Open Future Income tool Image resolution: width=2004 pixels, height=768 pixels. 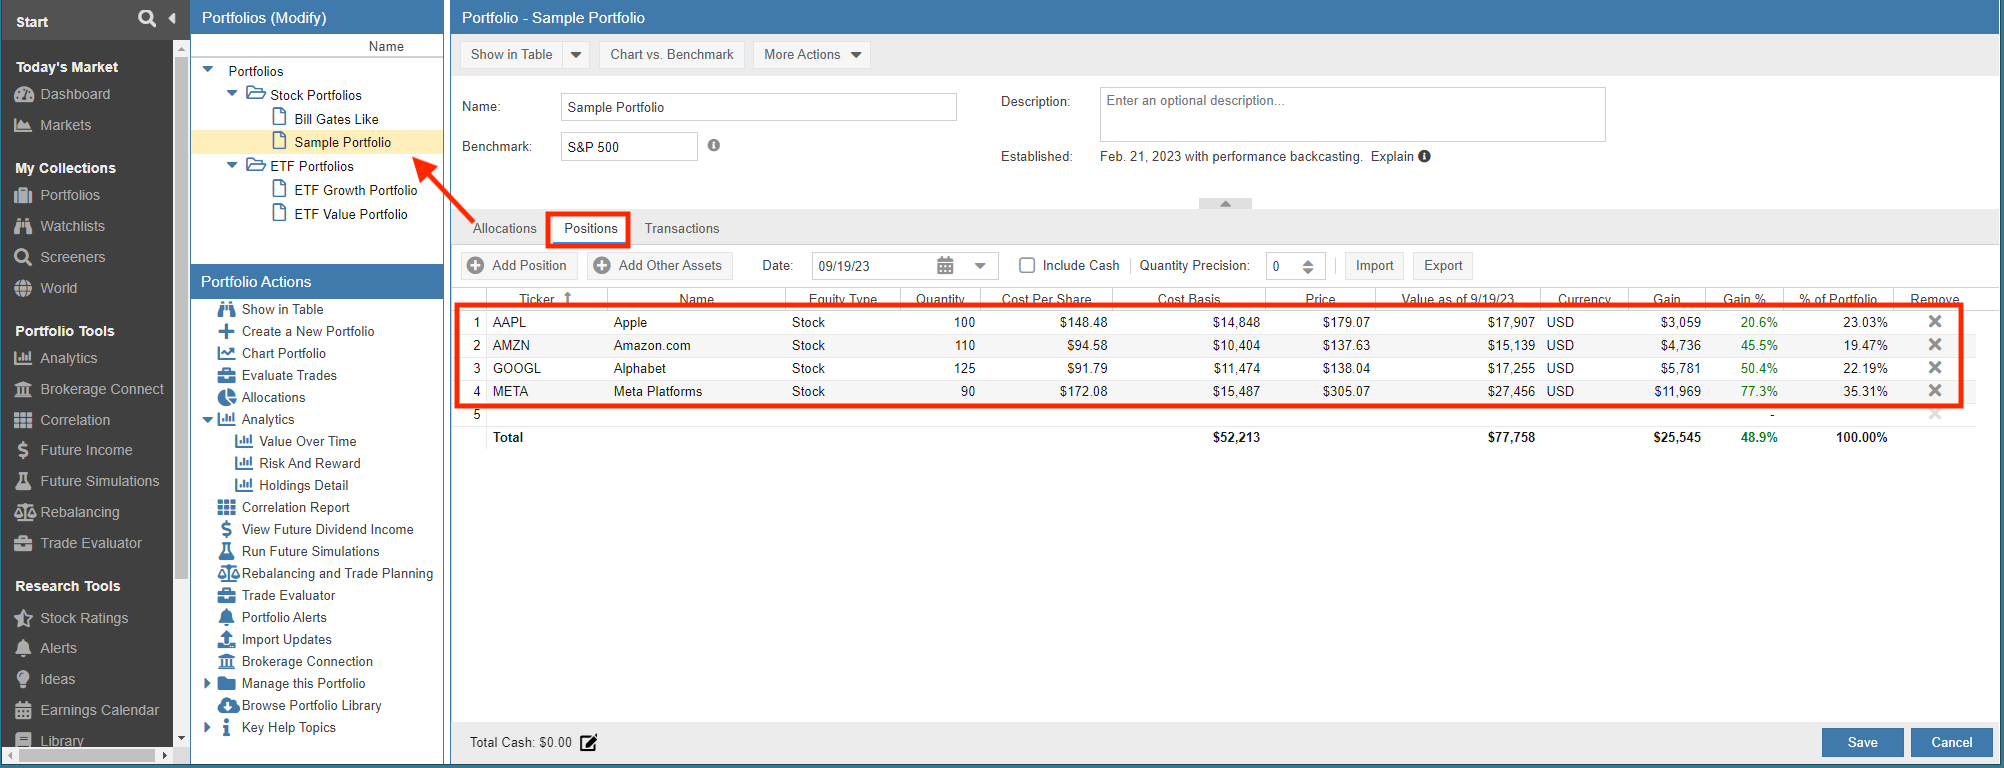[86, 450]
